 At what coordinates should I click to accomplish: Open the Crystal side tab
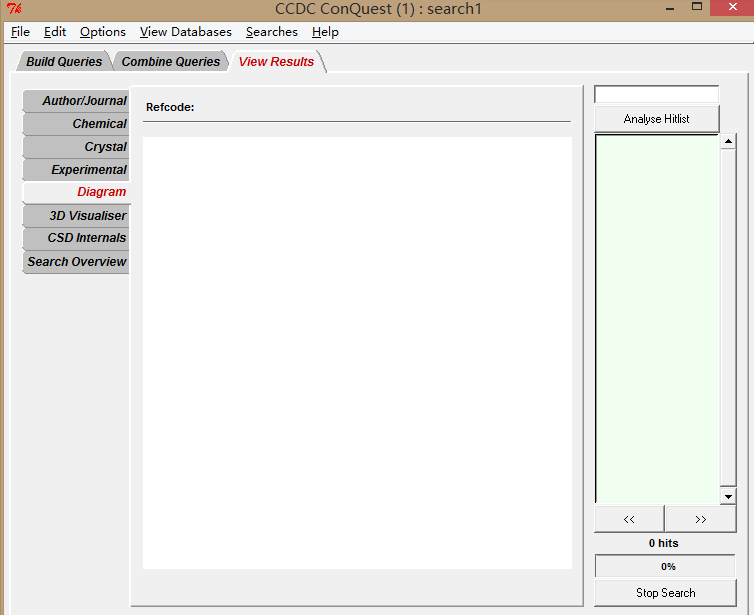click(x=76, y=147)
